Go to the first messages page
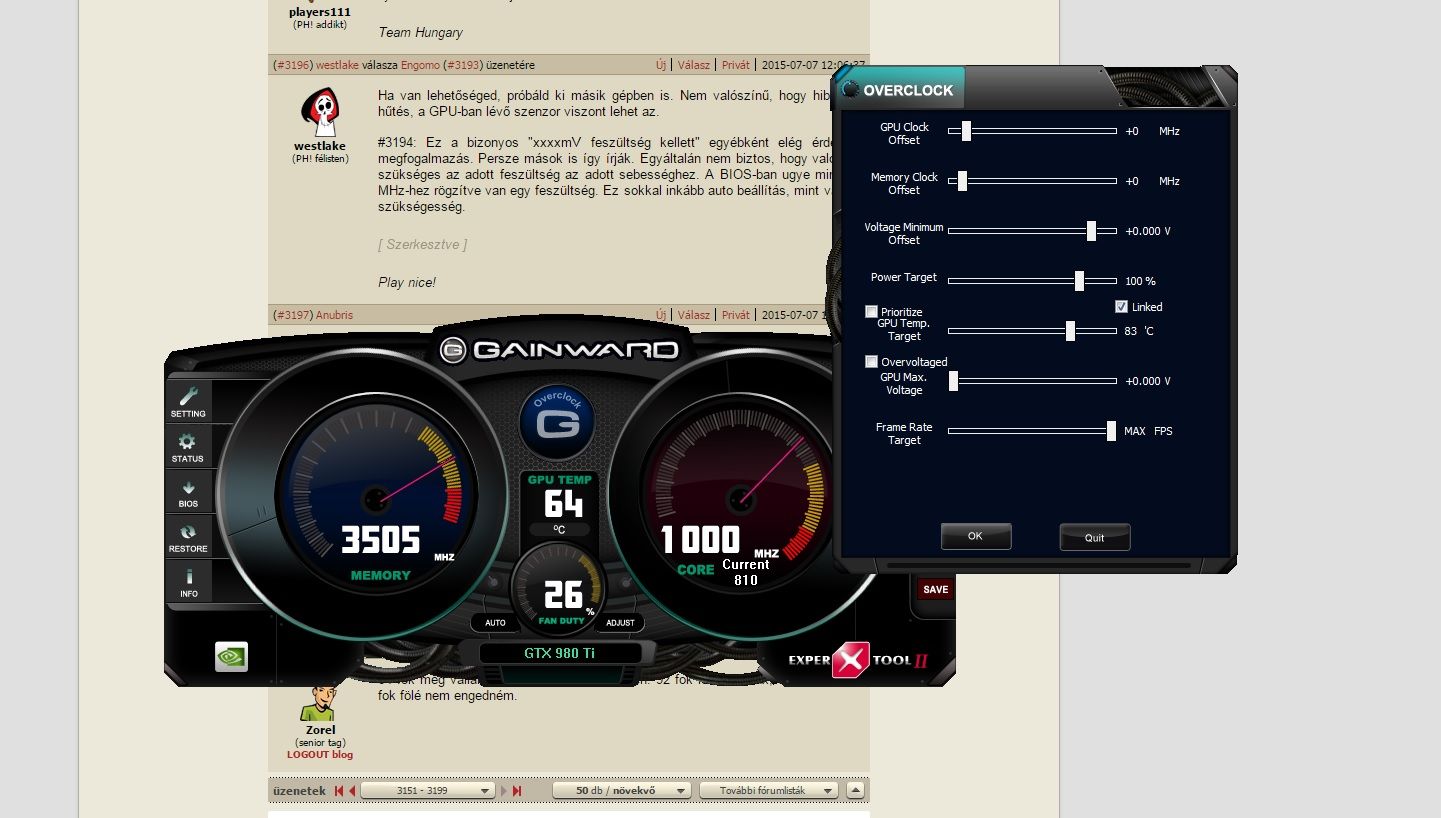The image size is (1441, 818). click(x=339, y=791)
